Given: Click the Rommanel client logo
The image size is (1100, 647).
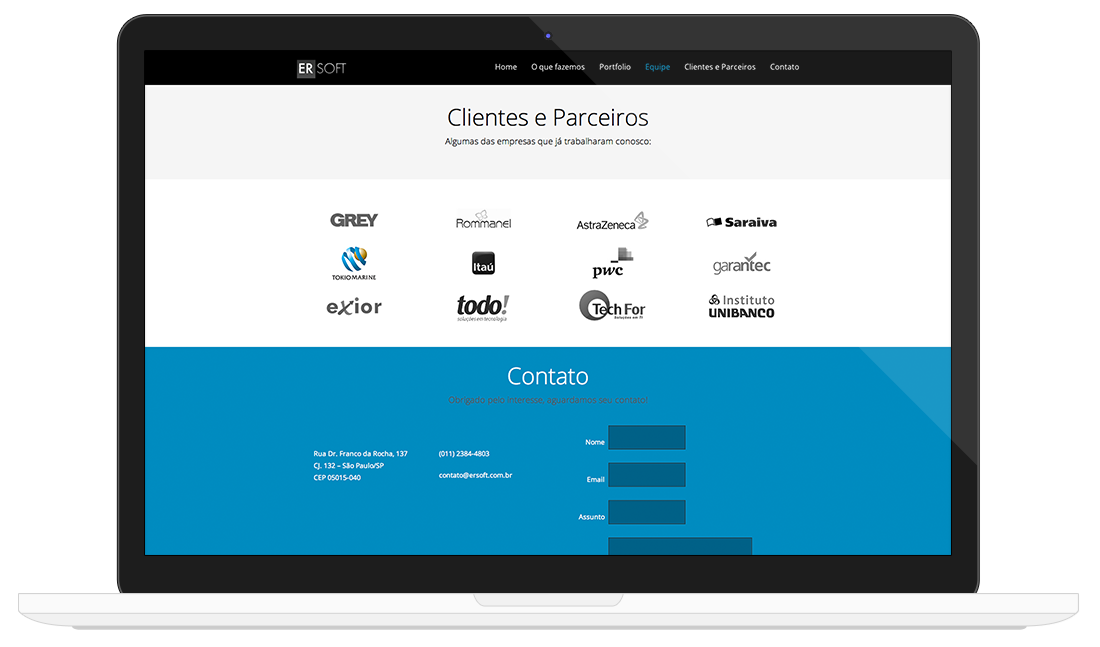Looking at the screenshot, I should pos(483,220).
